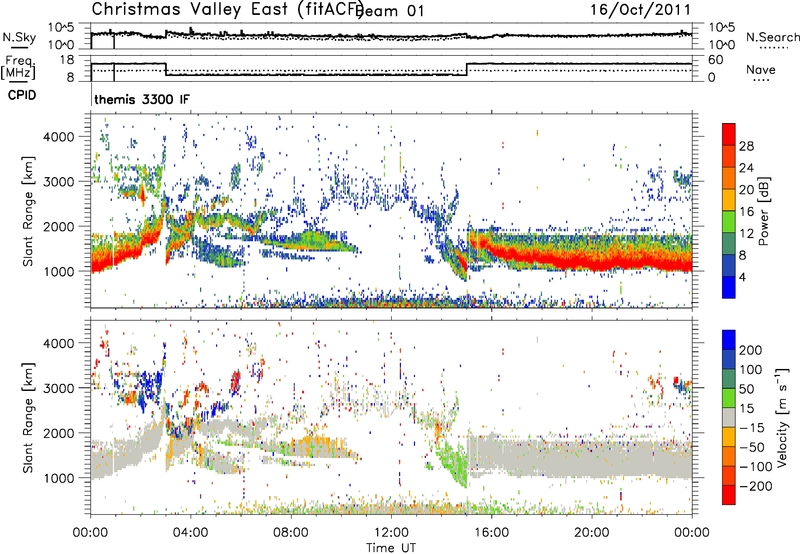Click the 'Velocity [m s-1]' colorbar label
Screen dimensions: 800x554
pyautogui.click(x=782, y=418)
